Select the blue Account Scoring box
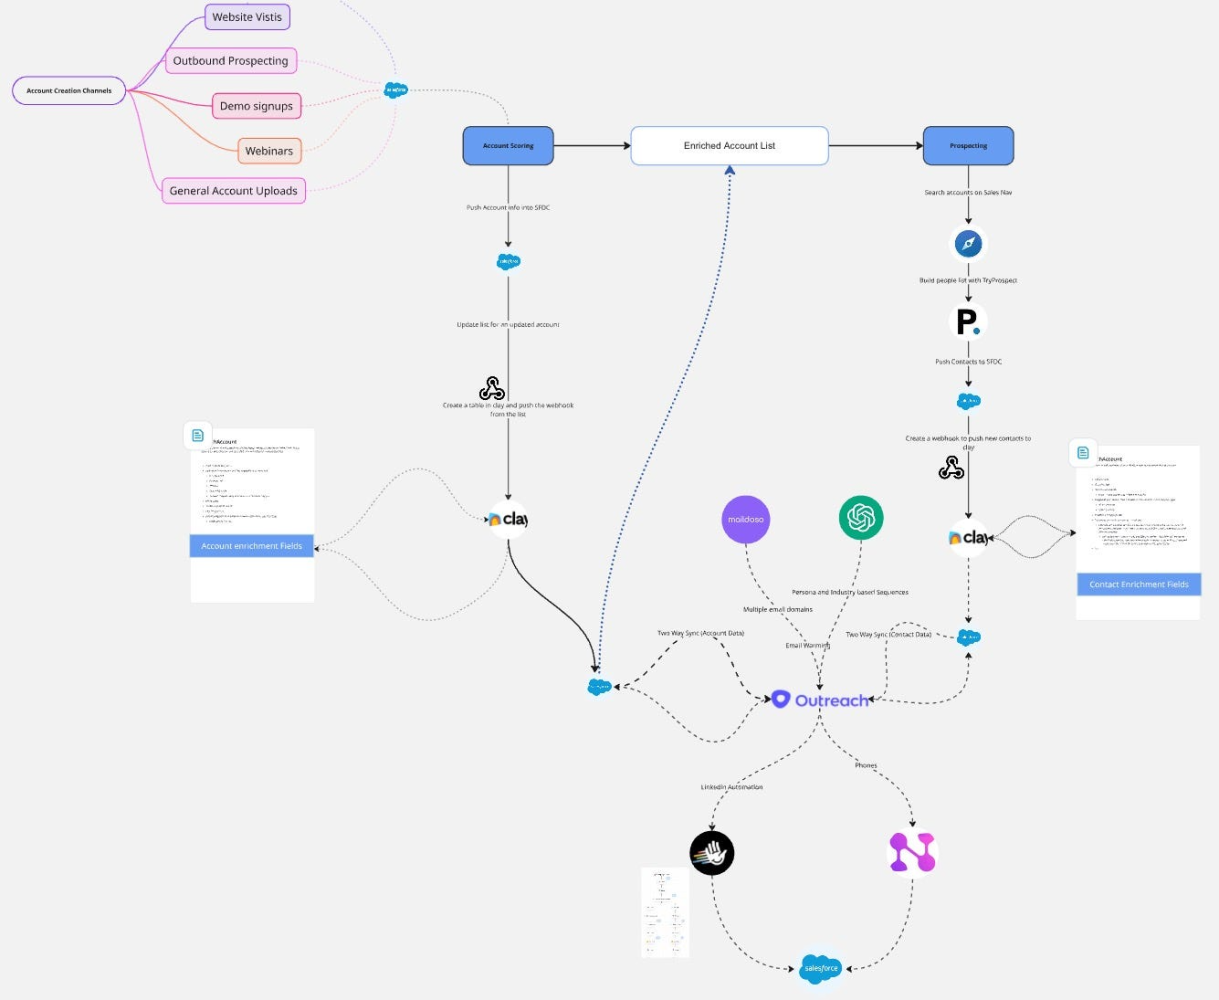 (508, 146)
